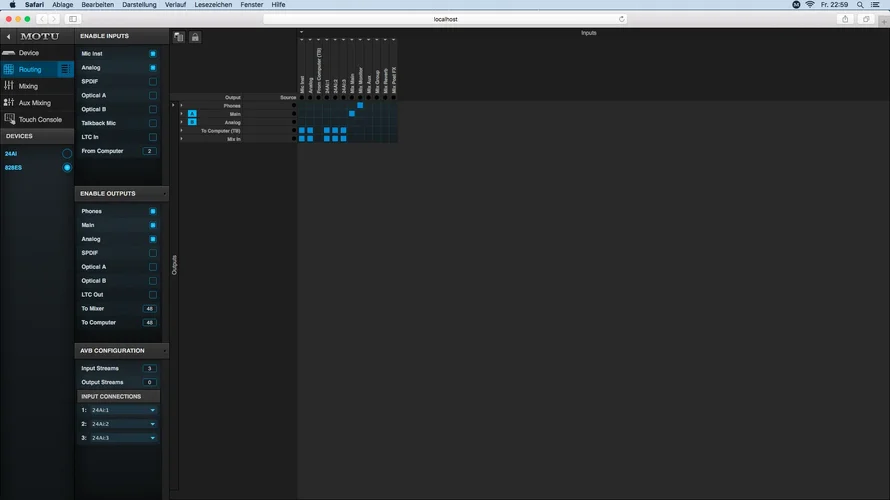Screen dimensions: 890x500
Task: Disable the Mic Inst input checkbox
Action: pyautogui.click(x=153, y=53)
